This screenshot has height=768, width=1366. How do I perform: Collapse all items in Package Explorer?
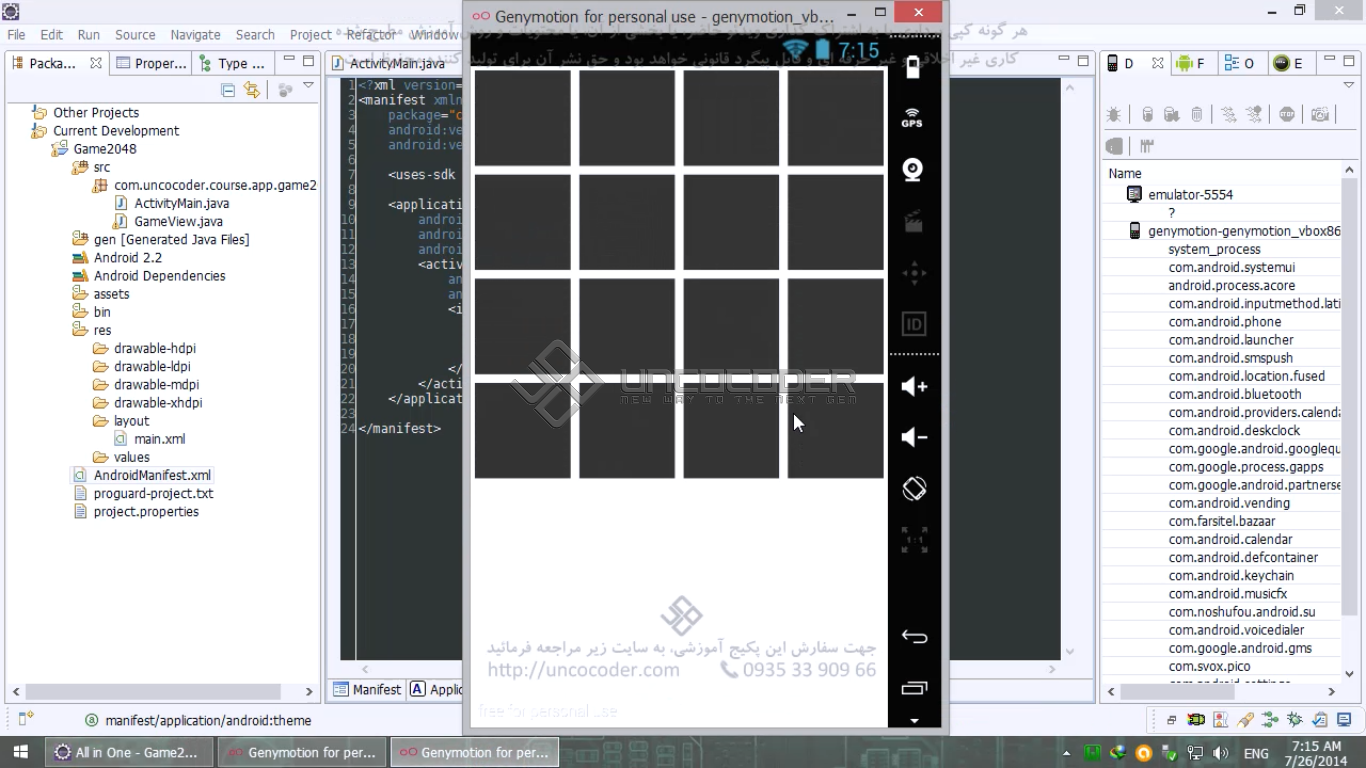228,90
